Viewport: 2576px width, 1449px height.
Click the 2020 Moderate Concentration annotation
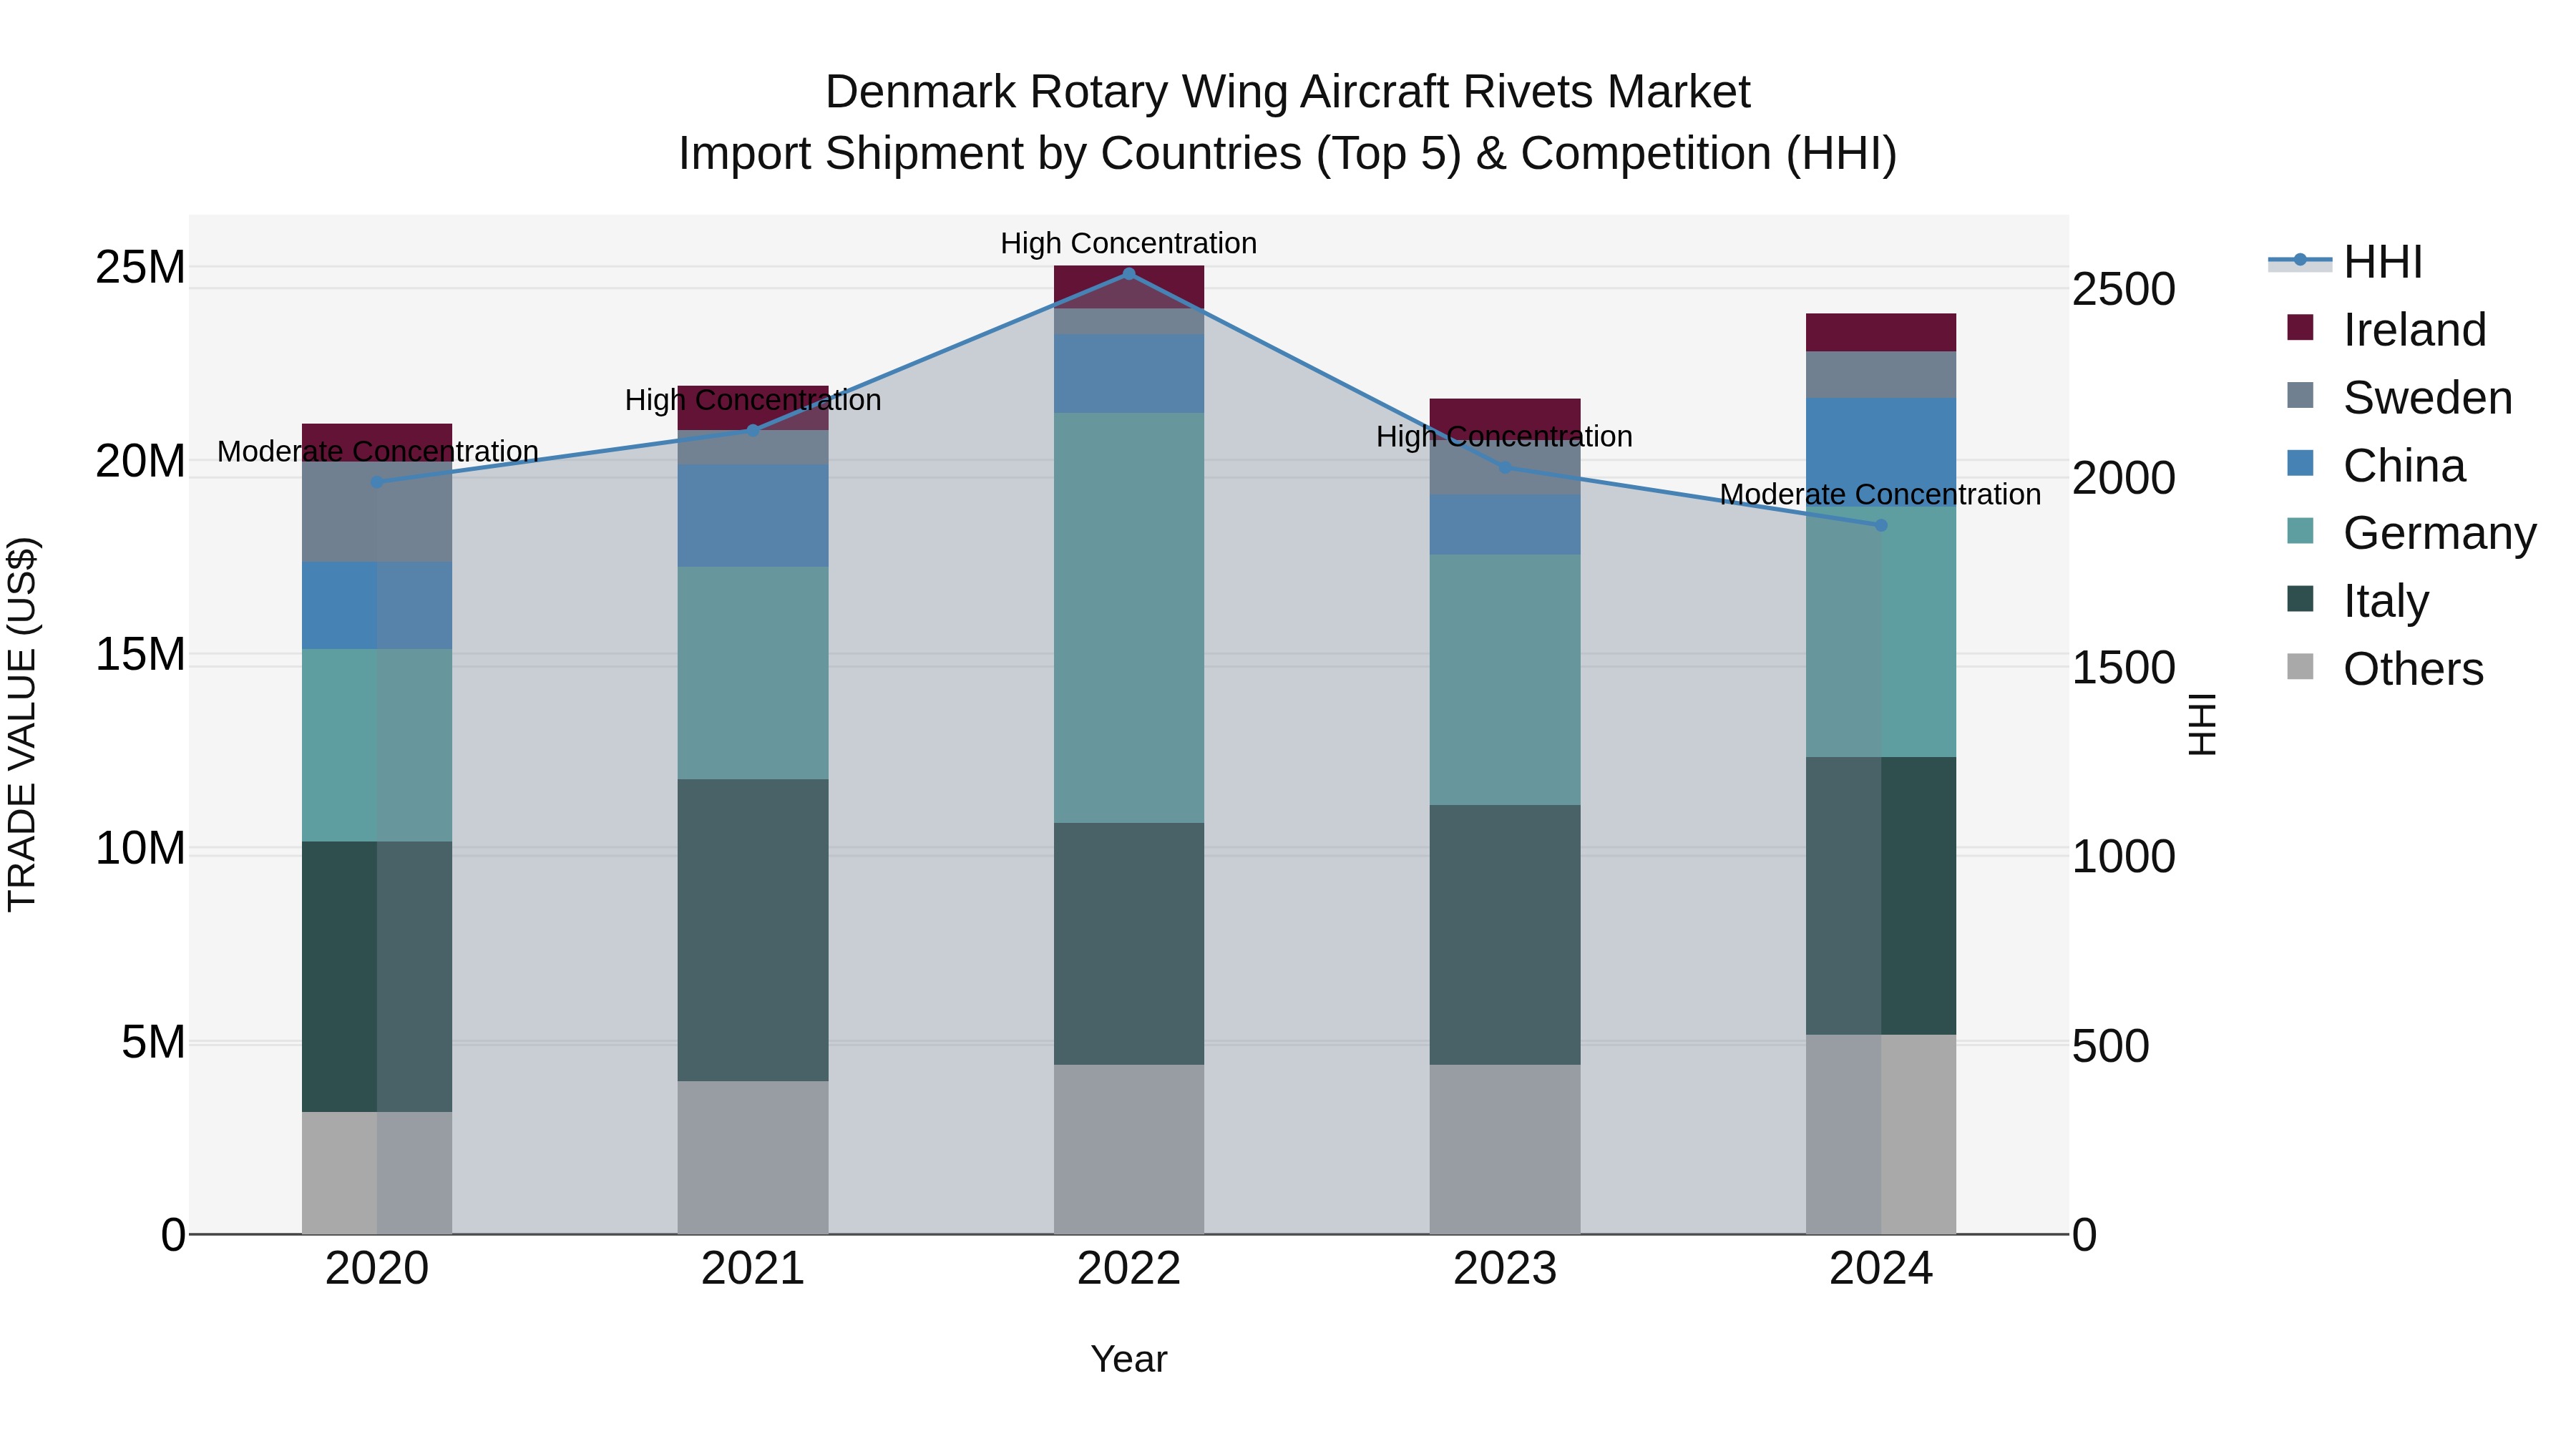click(x=378, y=451)
